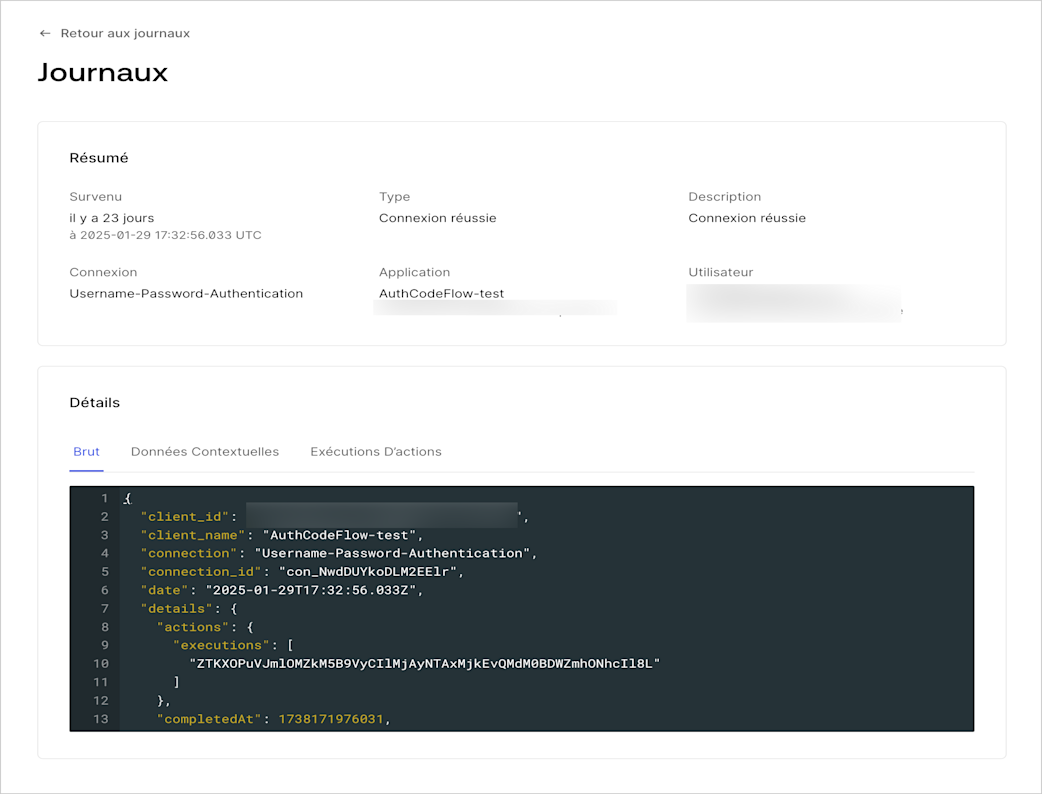1042x794 pixels.
Task: Open the Exécutions D'actions tab
Action: tap(375, 452)
